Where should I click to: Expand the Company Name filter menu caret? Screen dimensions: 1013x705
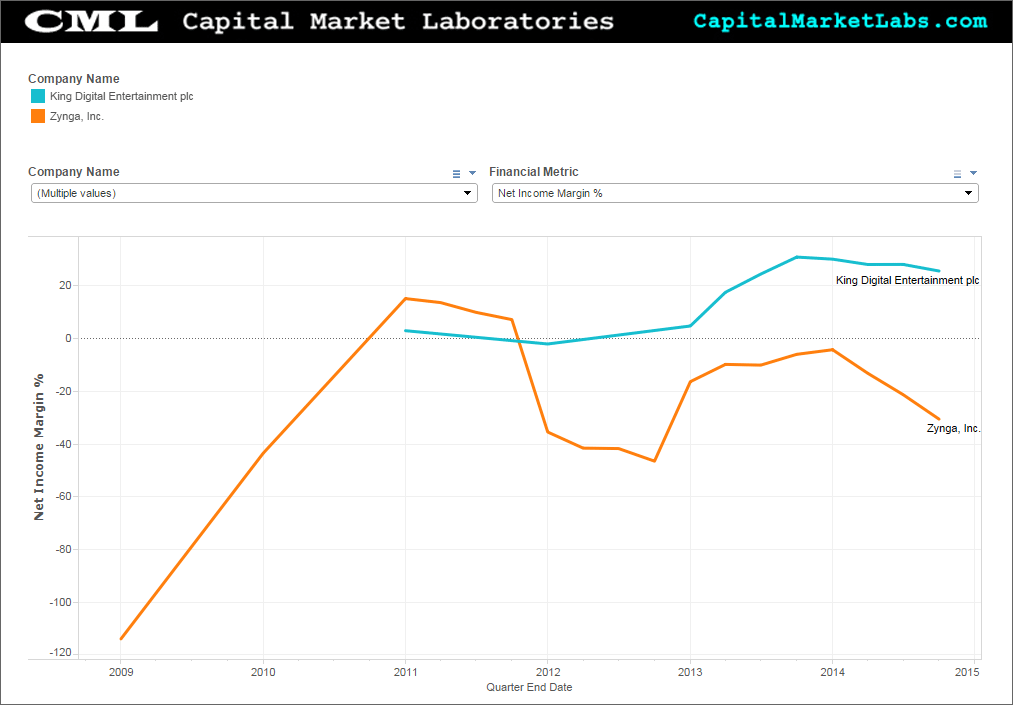coord(472,173)
